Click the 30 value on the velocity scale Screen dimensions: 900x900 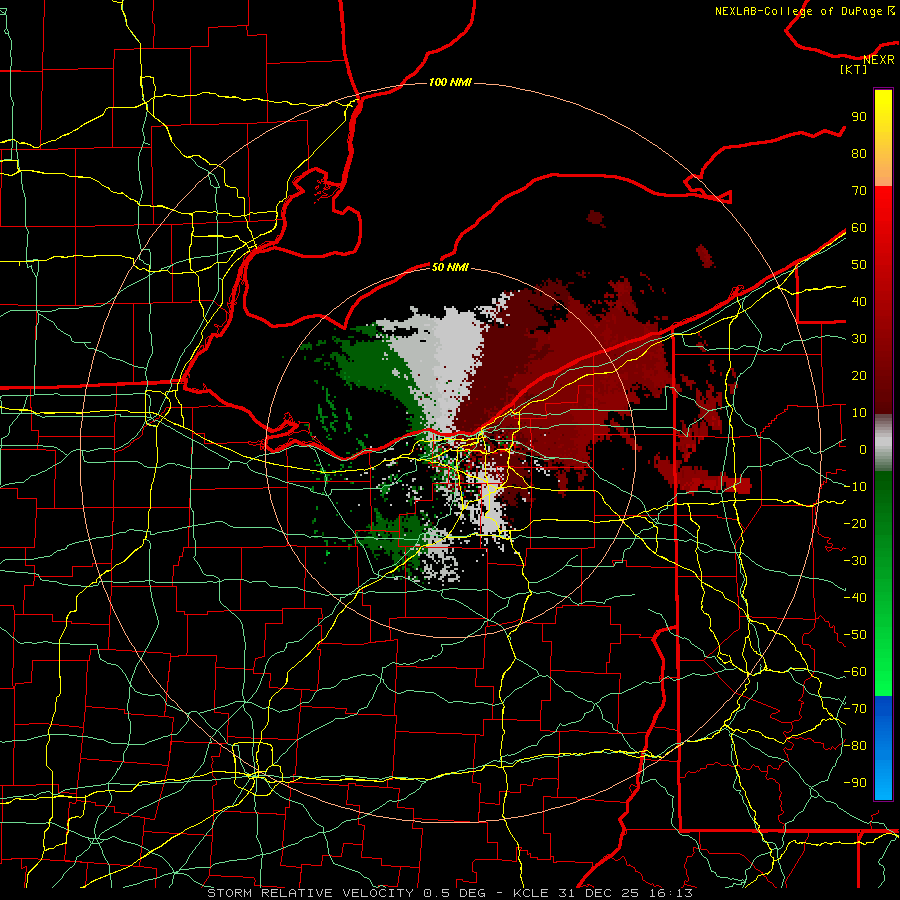click(859, 339)
